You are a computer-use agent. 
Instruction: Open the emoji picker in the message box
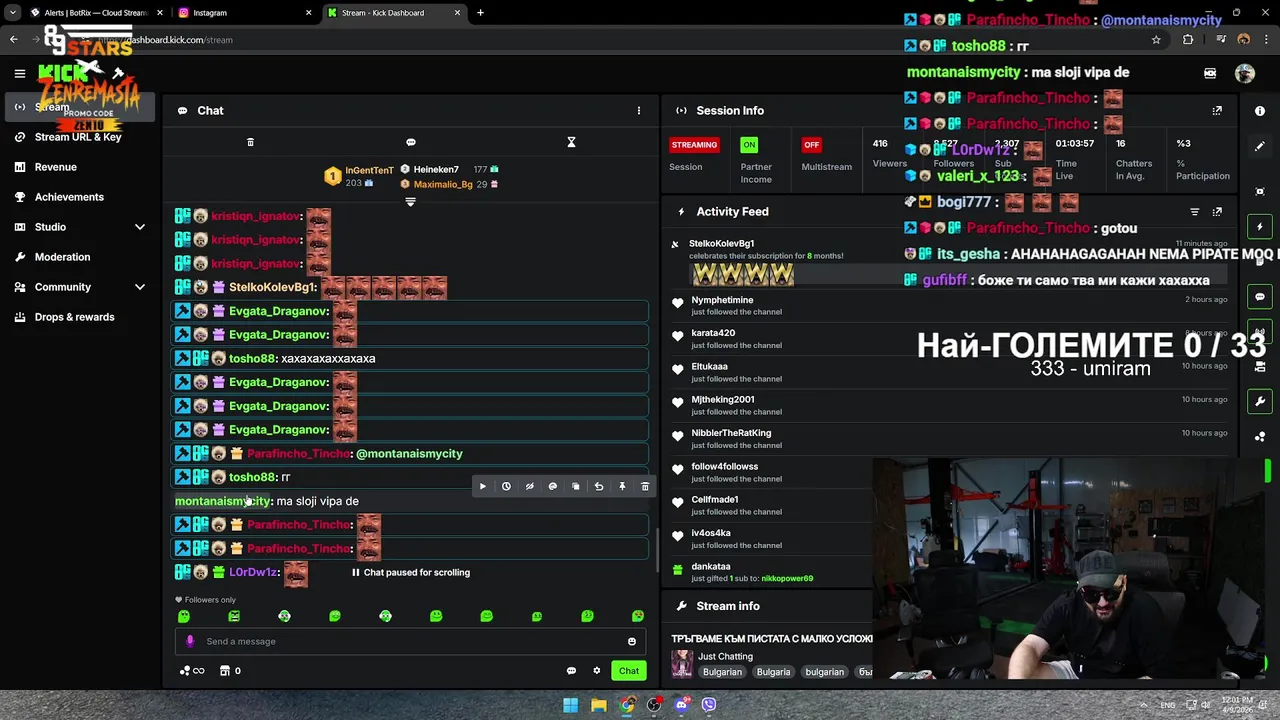632,641
